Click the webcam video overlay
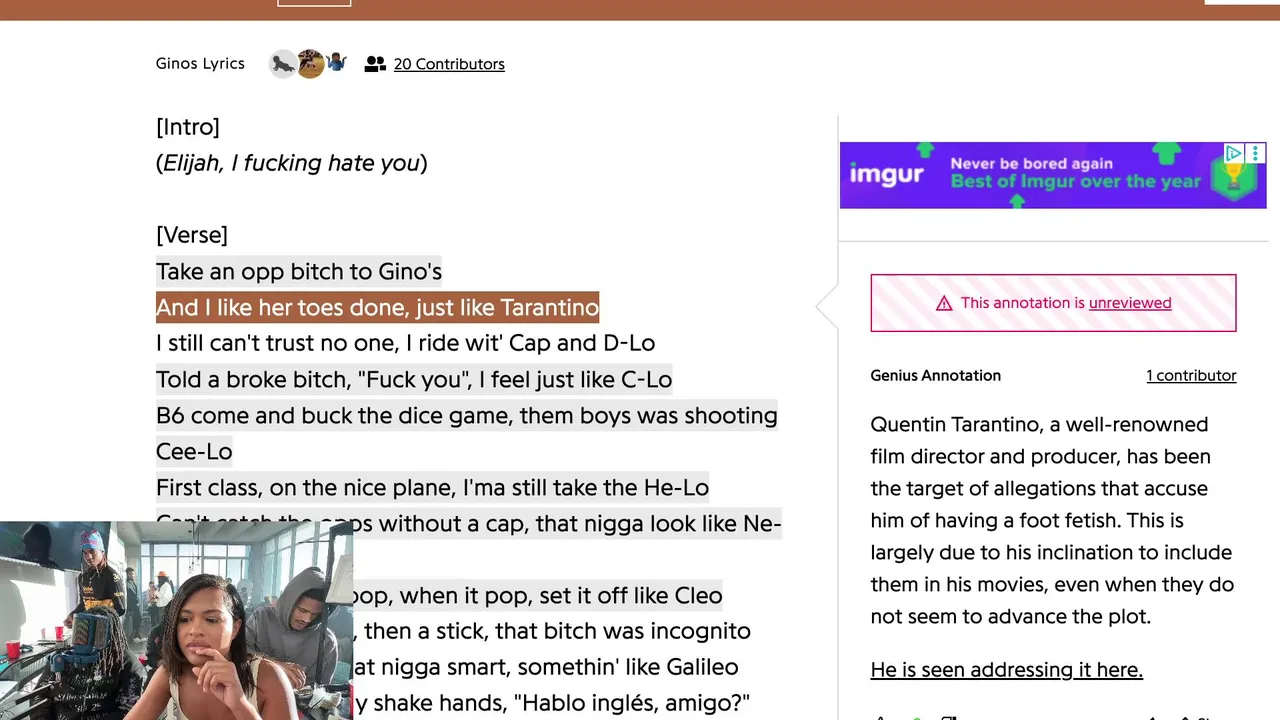The image size is (1280, 720). tap(176, 621)
